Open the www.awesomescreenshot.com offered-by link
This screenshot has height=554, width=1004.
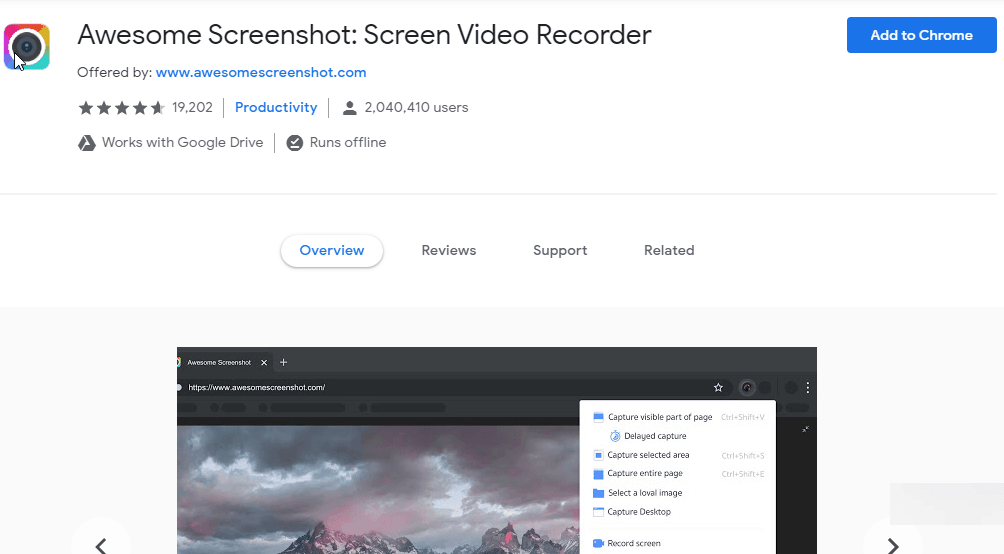[x=261, y=72]
